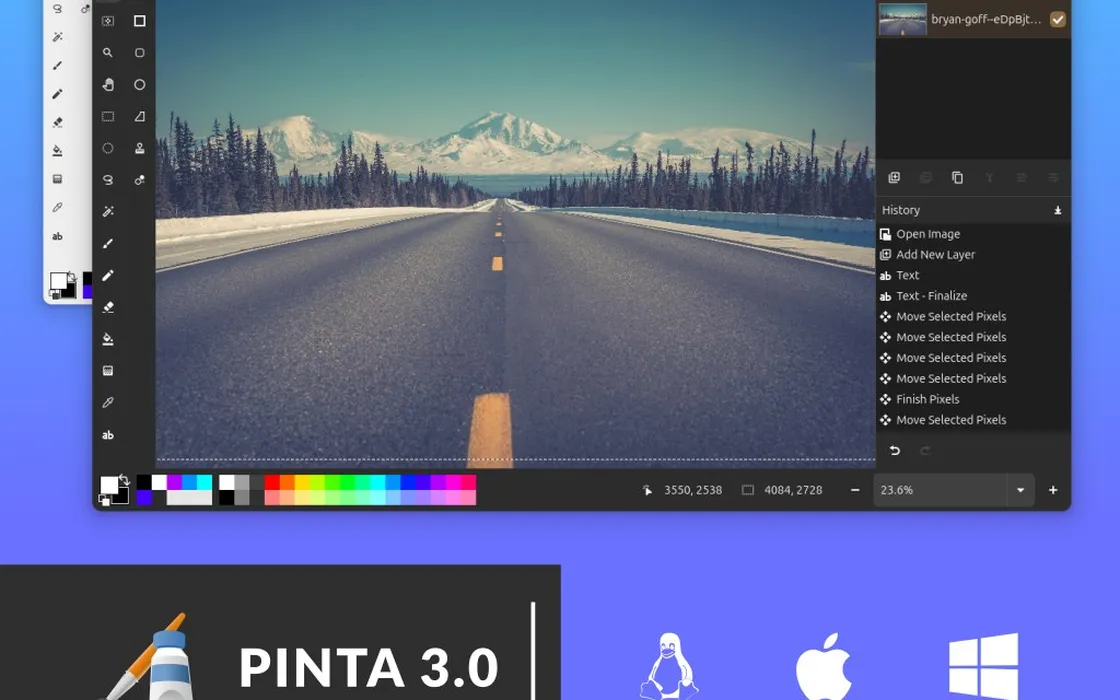Pick the purple swatch from recent colors
The width and height of the screenshot is (1120, 700).
(174, 483)
